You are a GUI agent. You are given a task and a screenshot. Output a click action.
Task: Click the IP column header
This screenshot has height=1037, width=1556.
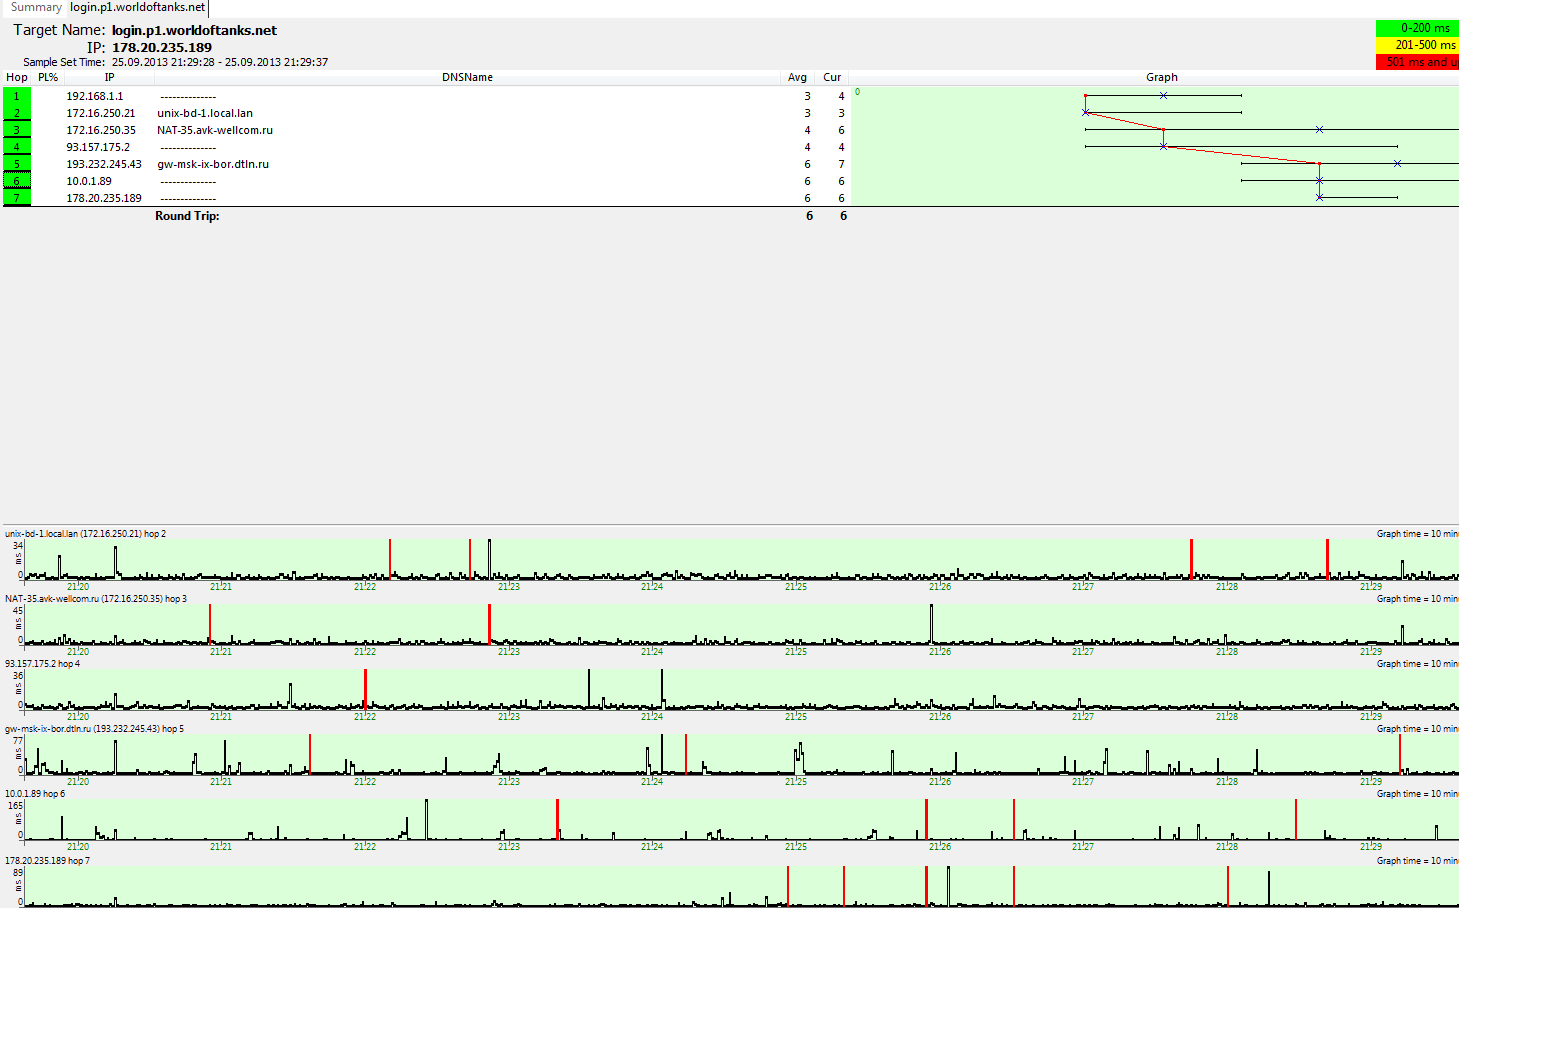(109, 77)
